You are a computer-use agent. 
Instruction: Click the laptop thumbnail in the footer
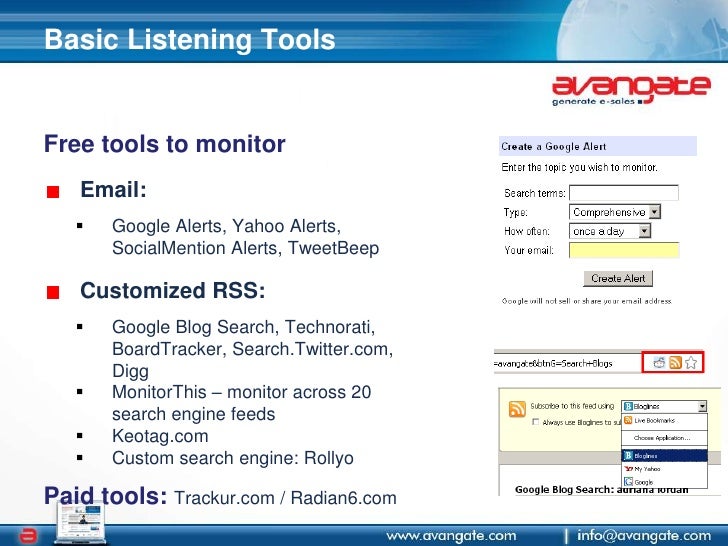[x=80, y=523]
